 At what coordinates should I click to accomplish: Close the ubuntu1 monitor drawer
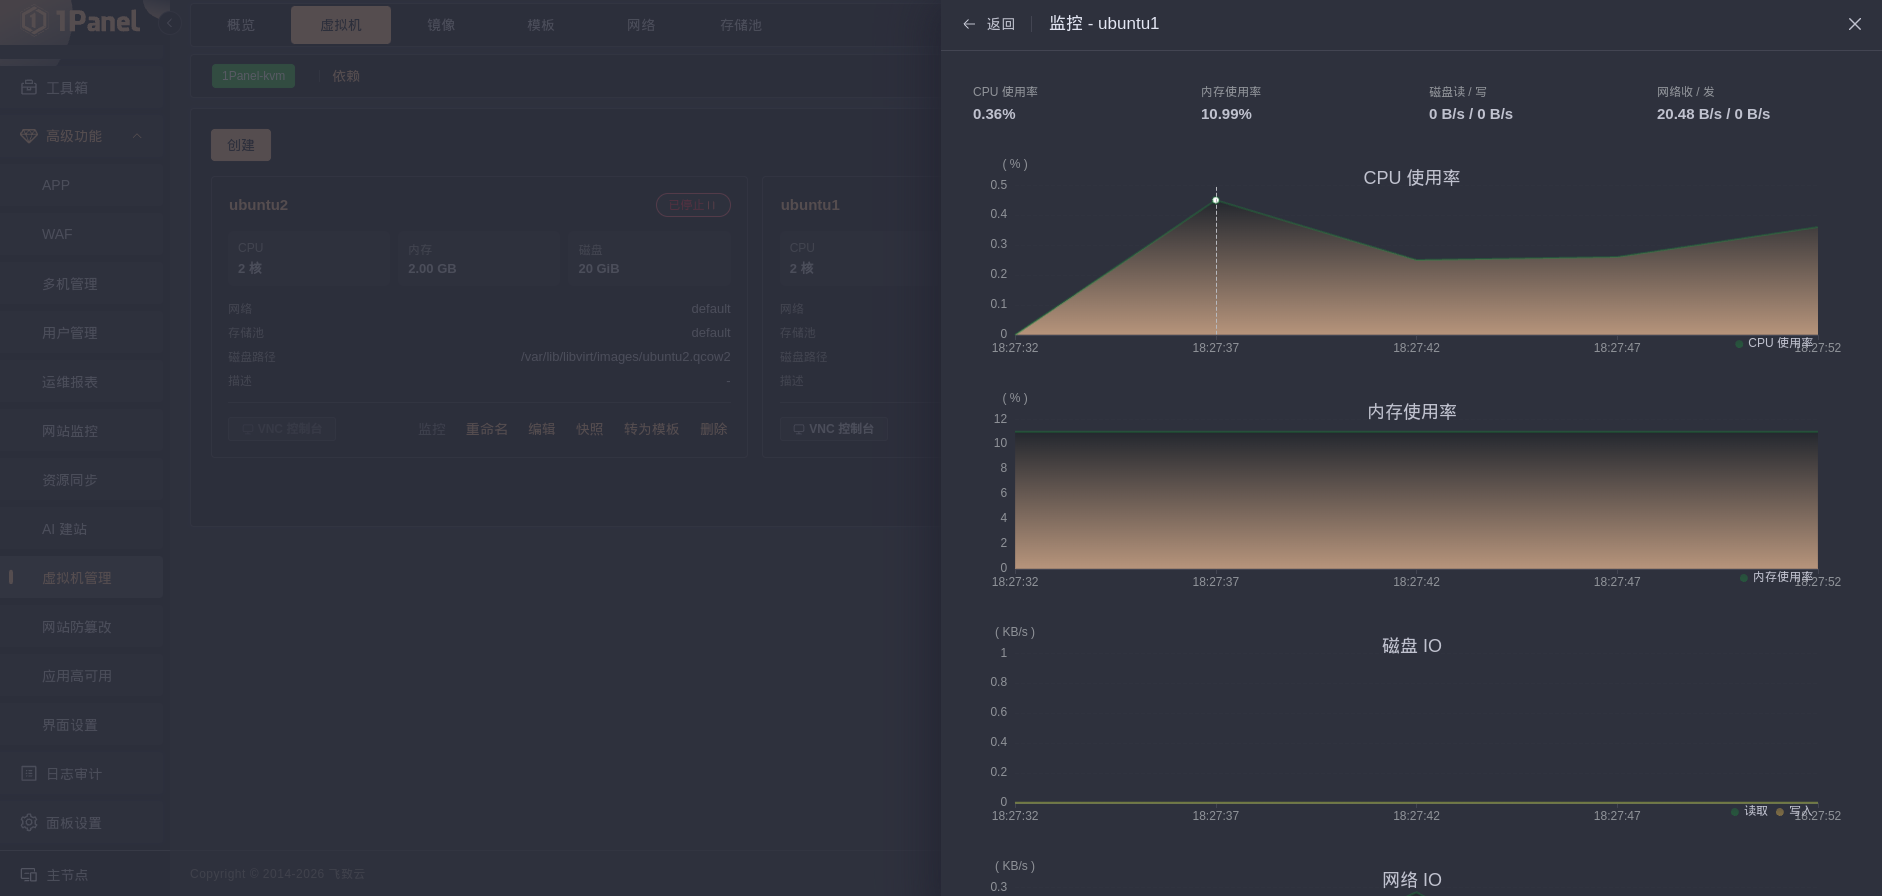tap(1855, 24)
